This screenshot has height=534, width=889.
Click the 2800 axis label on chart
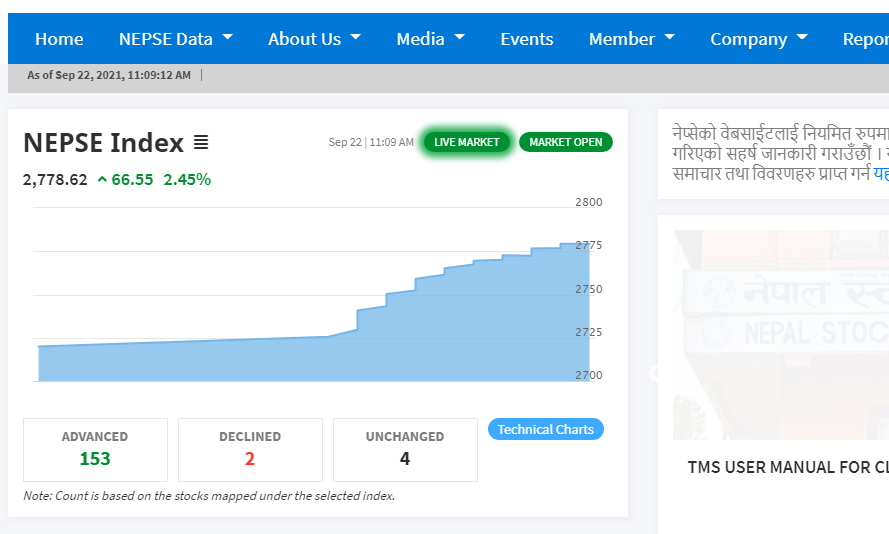[589, 202]
